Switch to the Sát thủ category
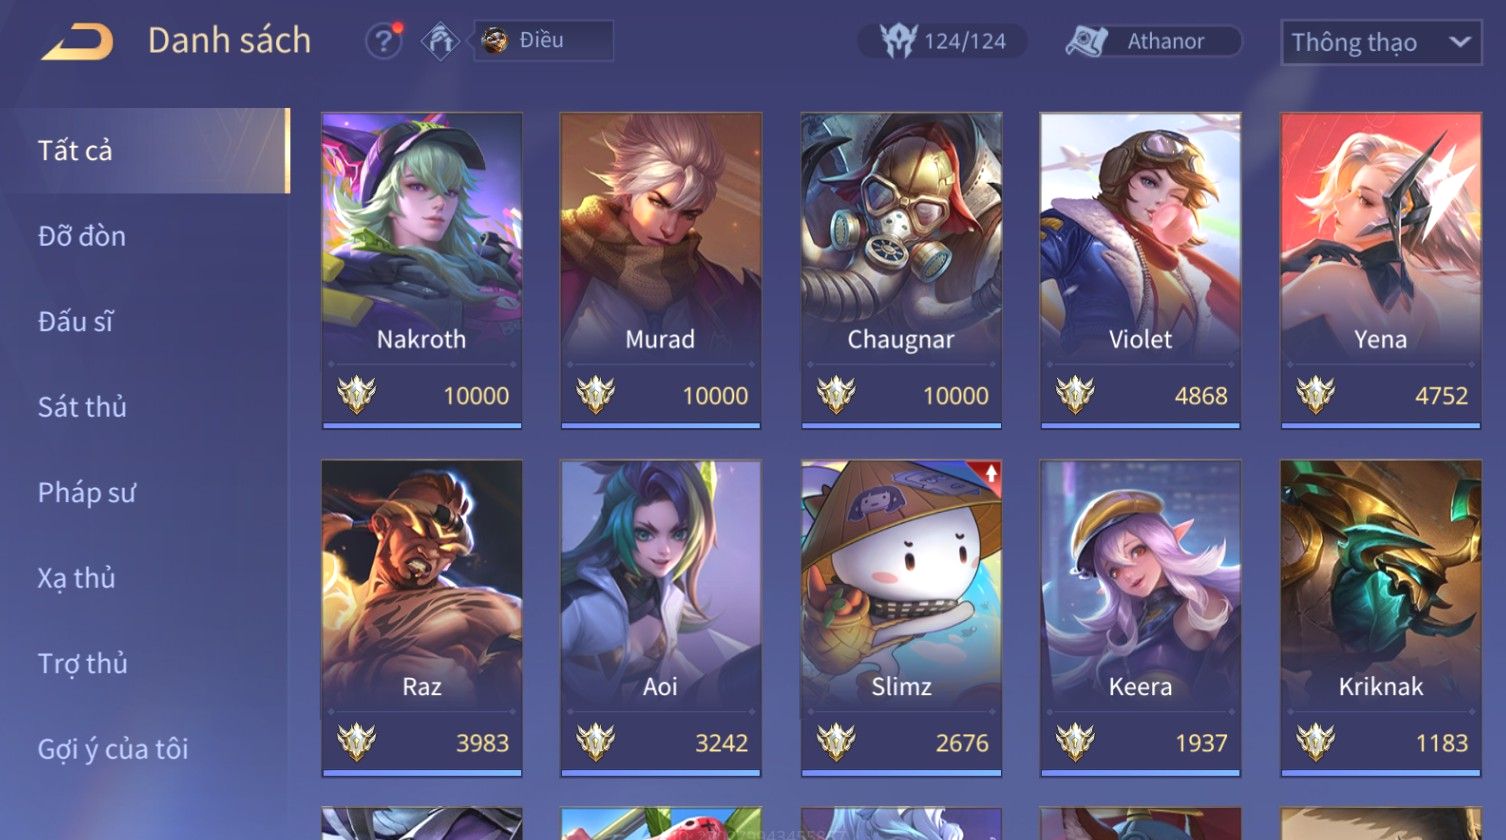This screenshot has height=840, width=1506. click(x=82, y=407)
